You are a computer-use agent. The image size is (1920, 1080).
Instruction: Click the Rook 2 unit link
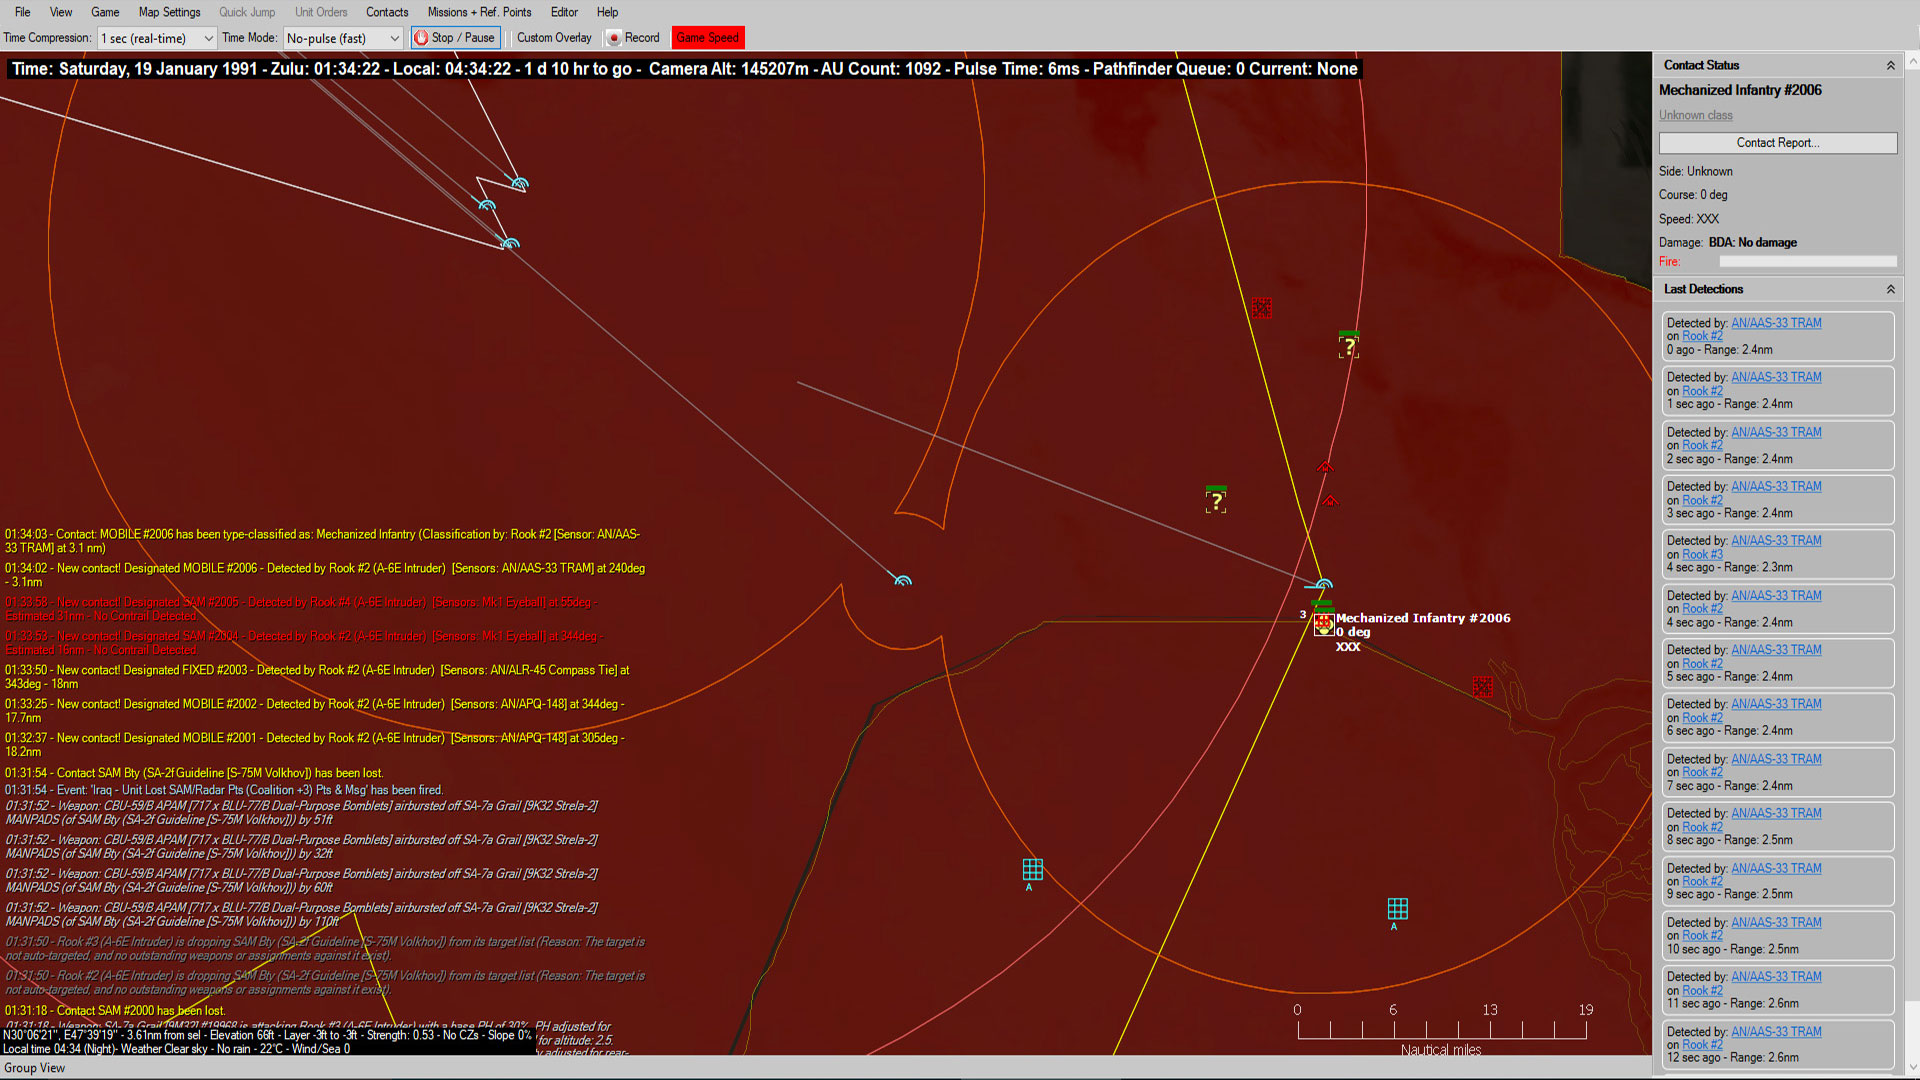click(x=1702, y=336)
